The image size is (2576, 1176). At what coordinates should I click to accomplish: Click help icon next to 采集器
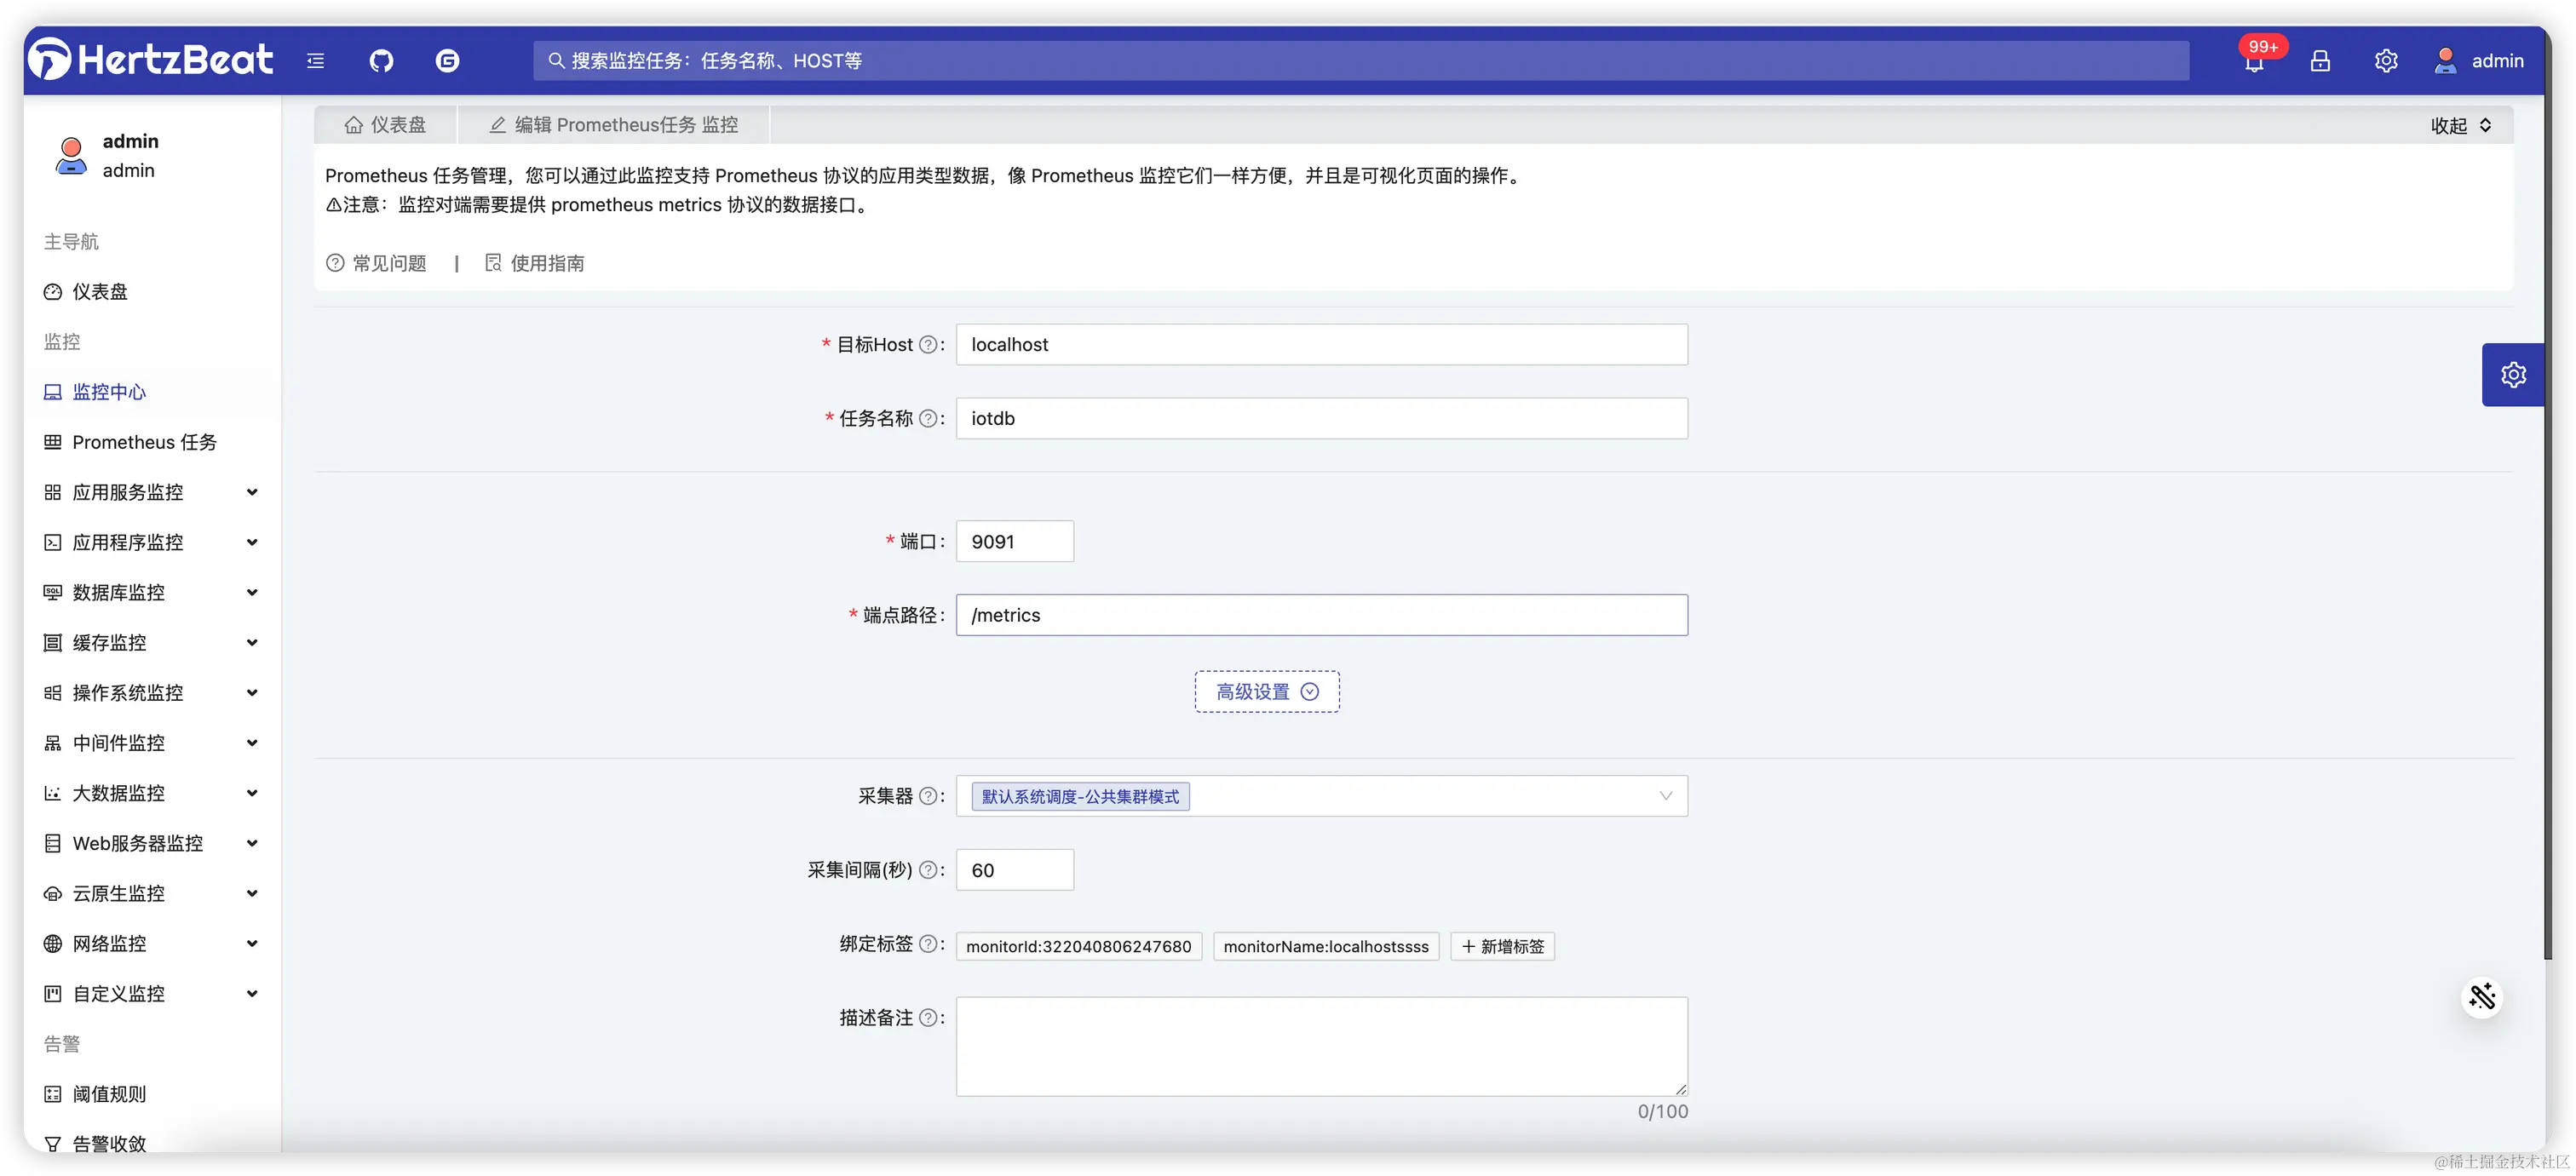tap(928, 796)
